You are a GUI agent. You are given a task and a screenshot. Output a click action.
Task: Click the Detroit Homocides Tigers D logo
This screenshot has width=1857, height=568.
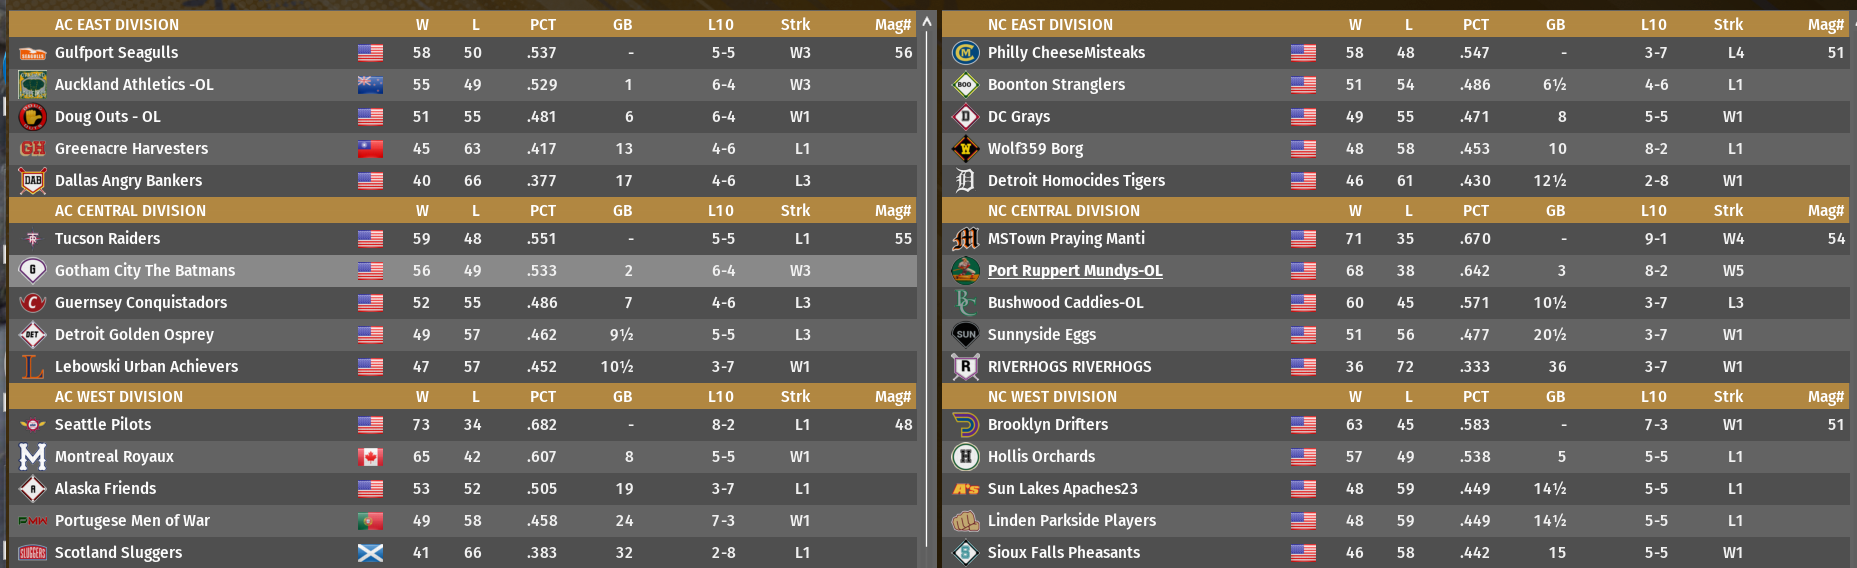point(965,181)
